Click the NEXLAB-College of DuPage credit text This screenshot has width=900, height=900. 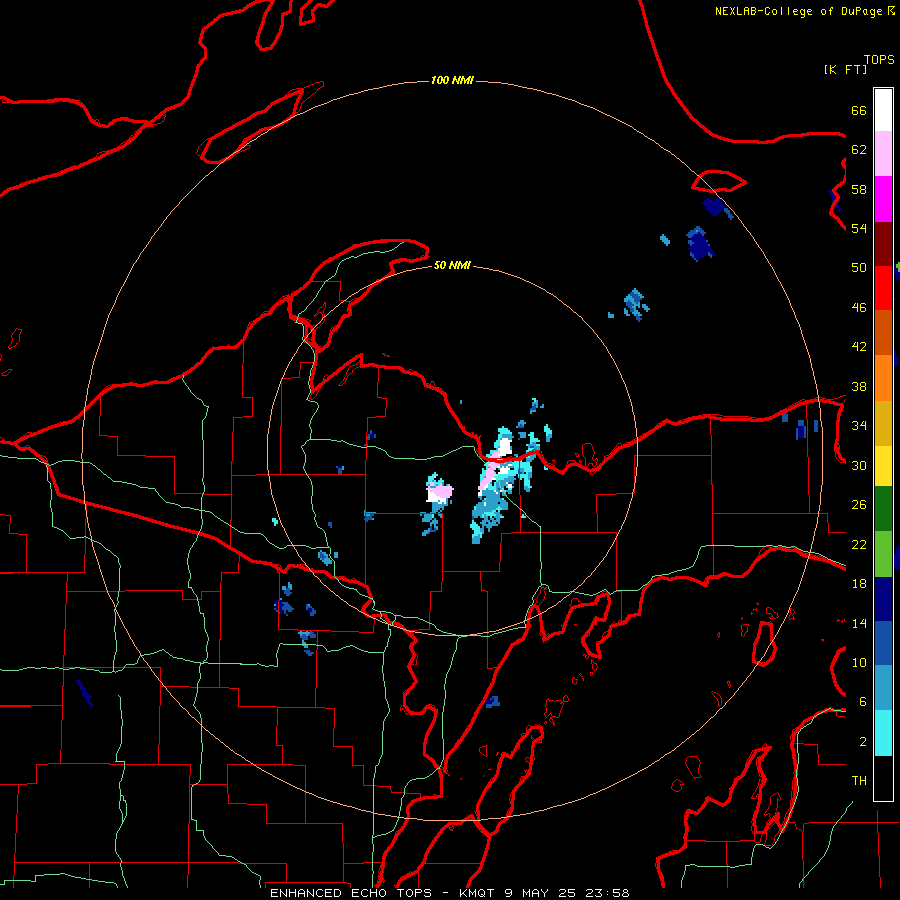coord(804,11)
